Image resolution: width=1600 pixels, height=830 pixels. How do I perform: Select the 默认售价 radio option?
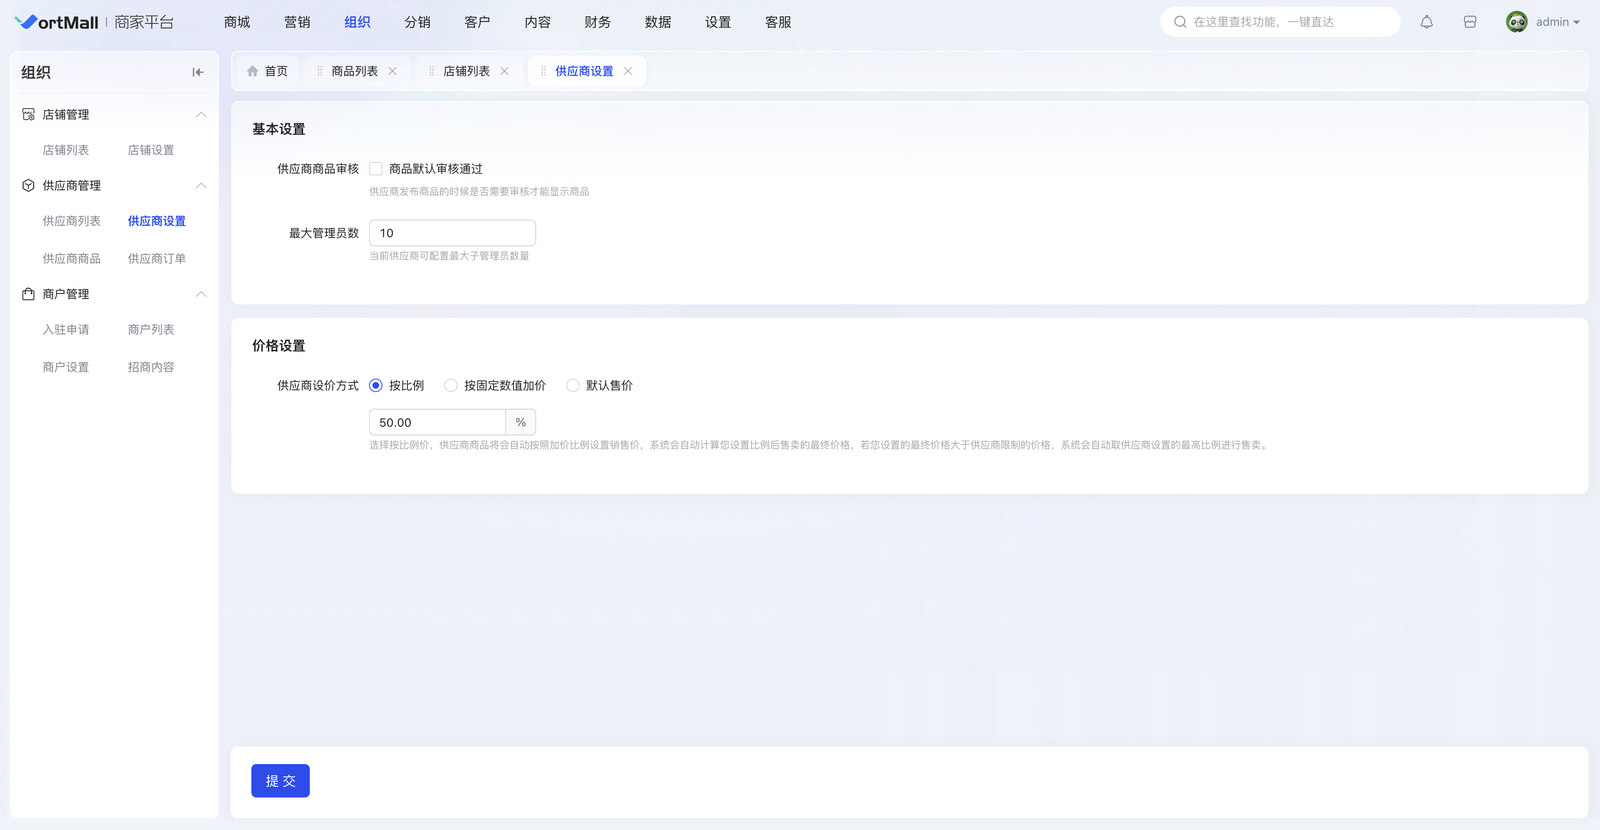point(573,386)
